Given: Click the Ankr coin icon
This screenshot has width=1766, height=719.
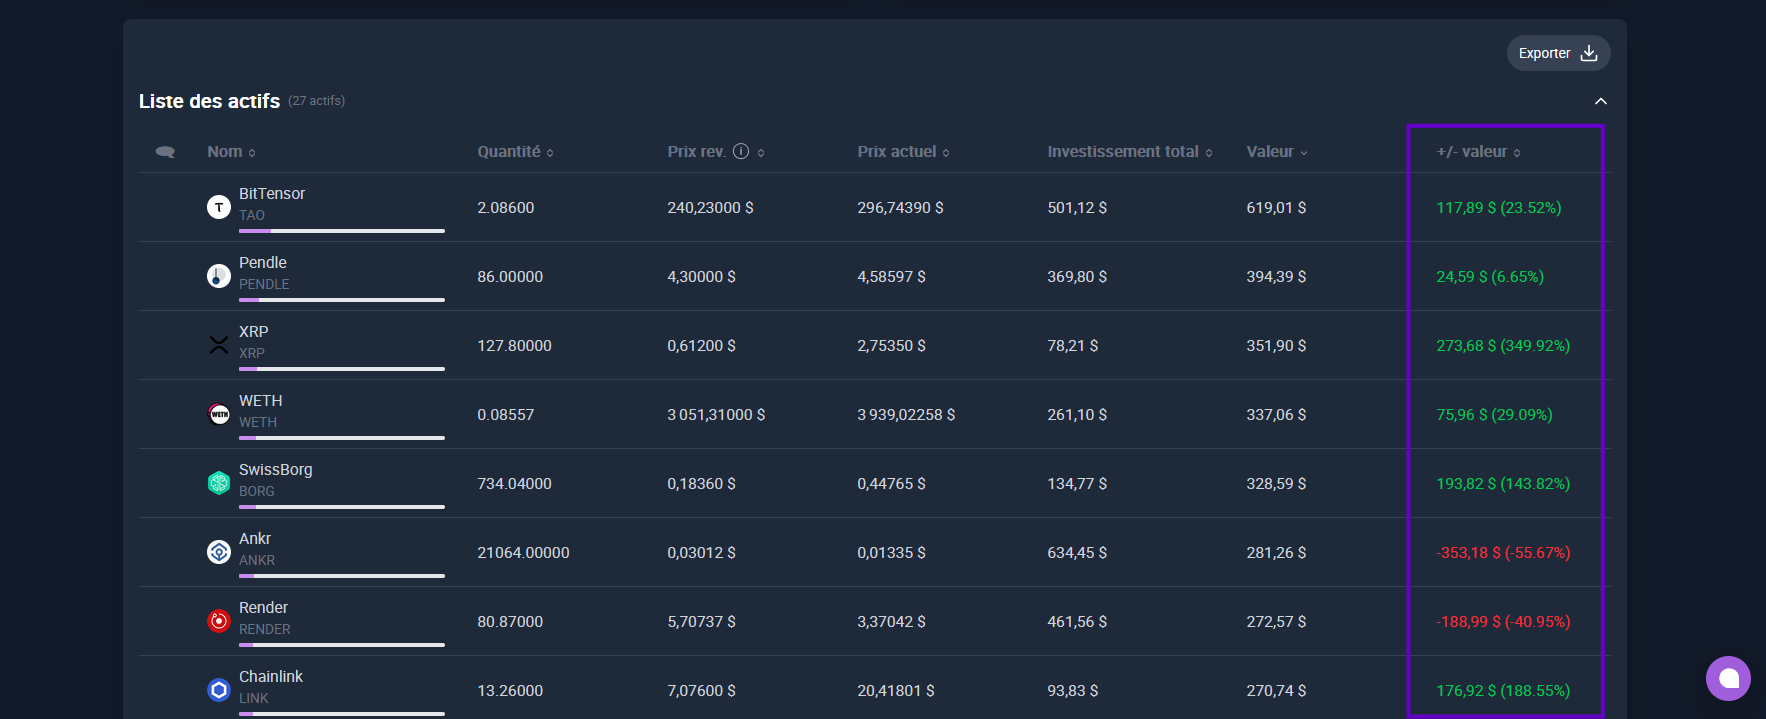Looking at the screenshot, I should (x=218, y=552).
